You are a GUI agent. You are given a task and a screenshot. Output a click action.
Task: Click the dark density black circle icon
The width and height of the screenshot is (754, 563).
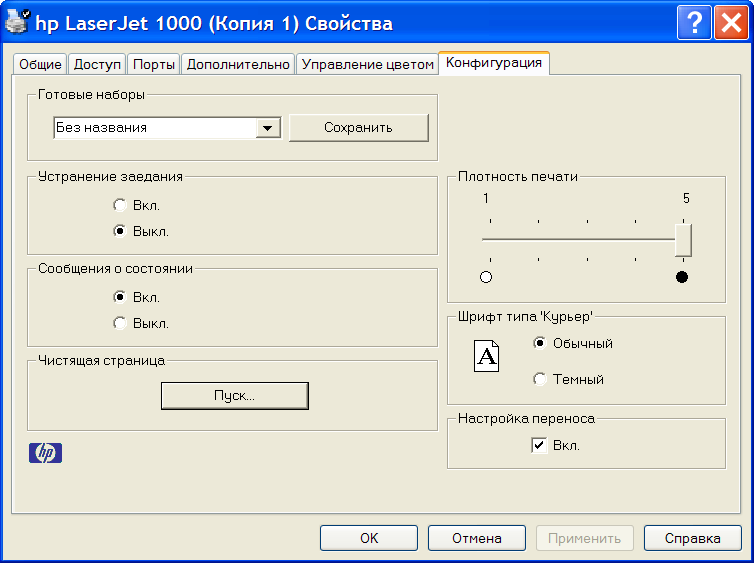(682, 277)
